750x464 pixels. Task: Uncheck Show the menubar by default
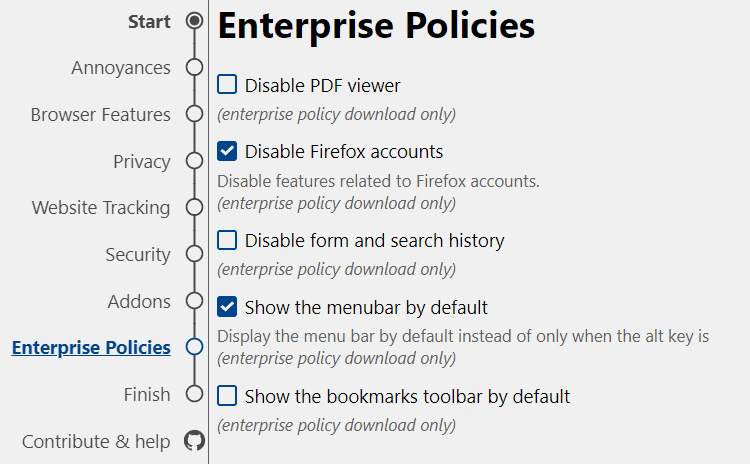(x=228, y=307)
